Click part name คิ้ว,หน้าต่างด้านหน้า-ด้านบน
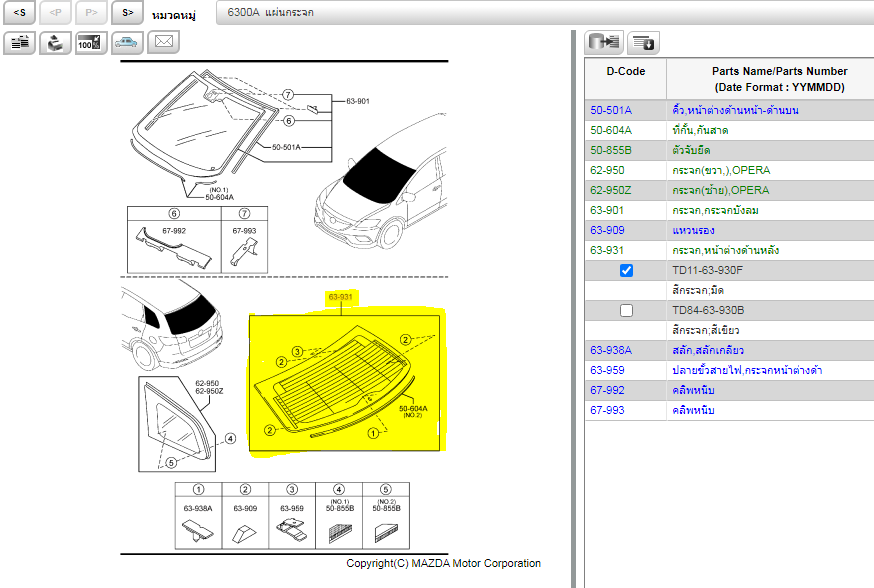This screenshot has height=588, width=874. pyautogui.click(x=735, y=110)
